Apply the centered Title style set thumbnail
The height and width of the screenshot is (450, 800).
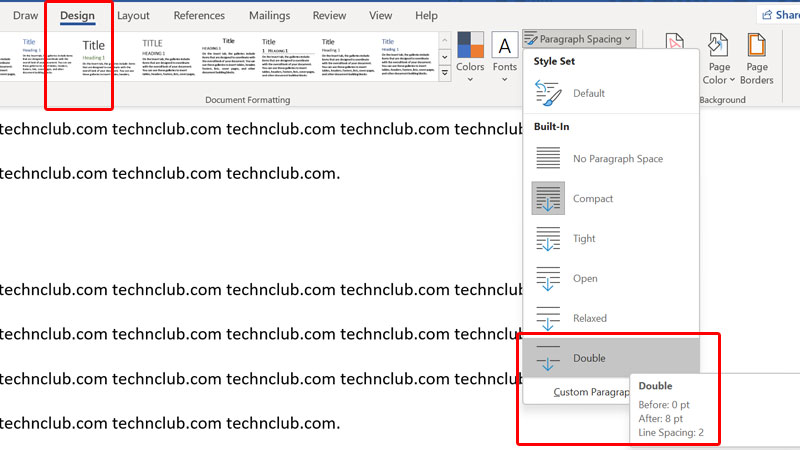[228, 57]
